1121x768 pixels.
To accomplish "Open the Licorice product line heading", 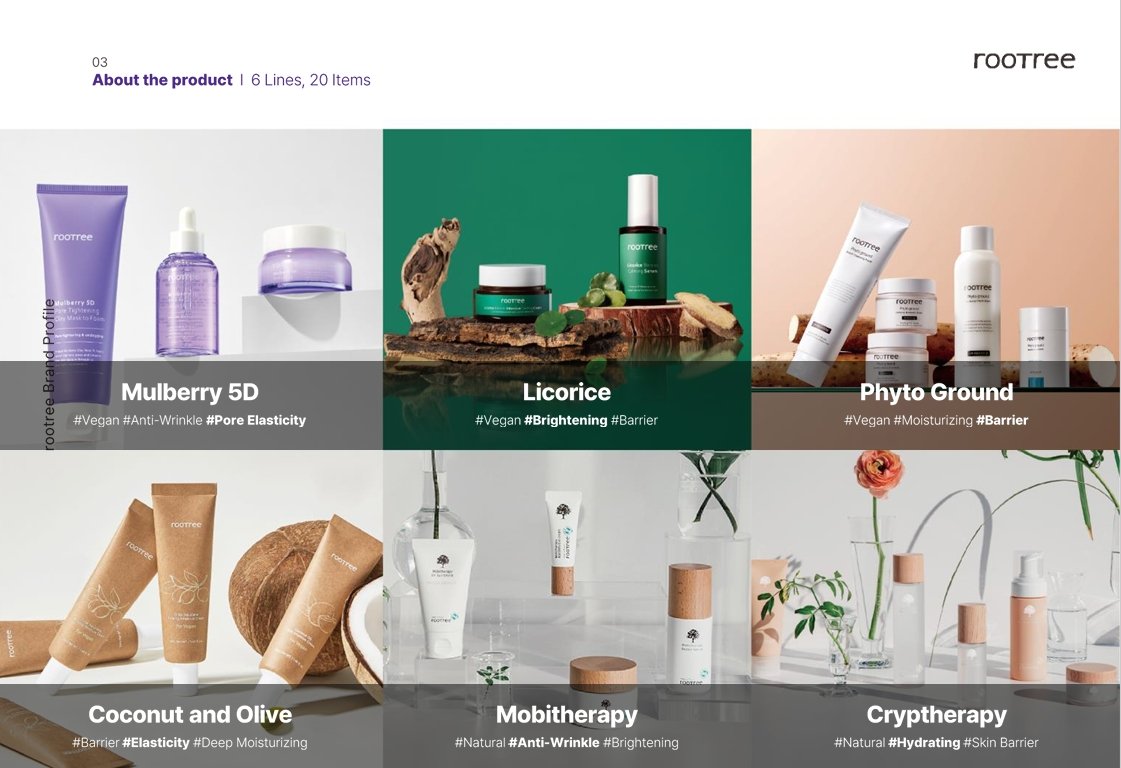I will [x=566, y=392].
